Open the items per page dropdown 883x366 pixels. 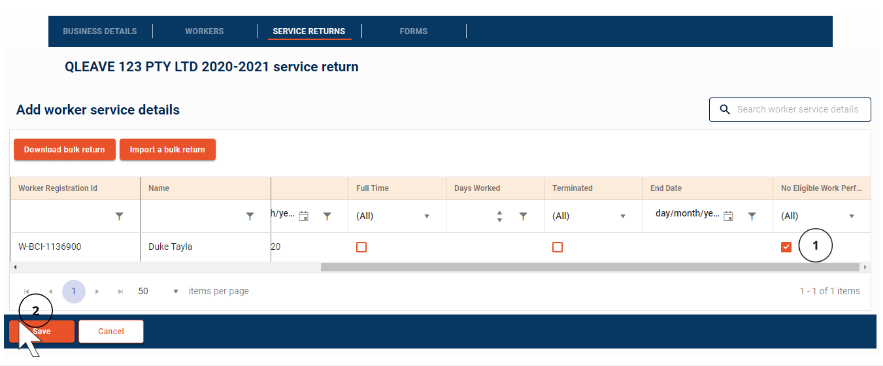pos(176,292)
